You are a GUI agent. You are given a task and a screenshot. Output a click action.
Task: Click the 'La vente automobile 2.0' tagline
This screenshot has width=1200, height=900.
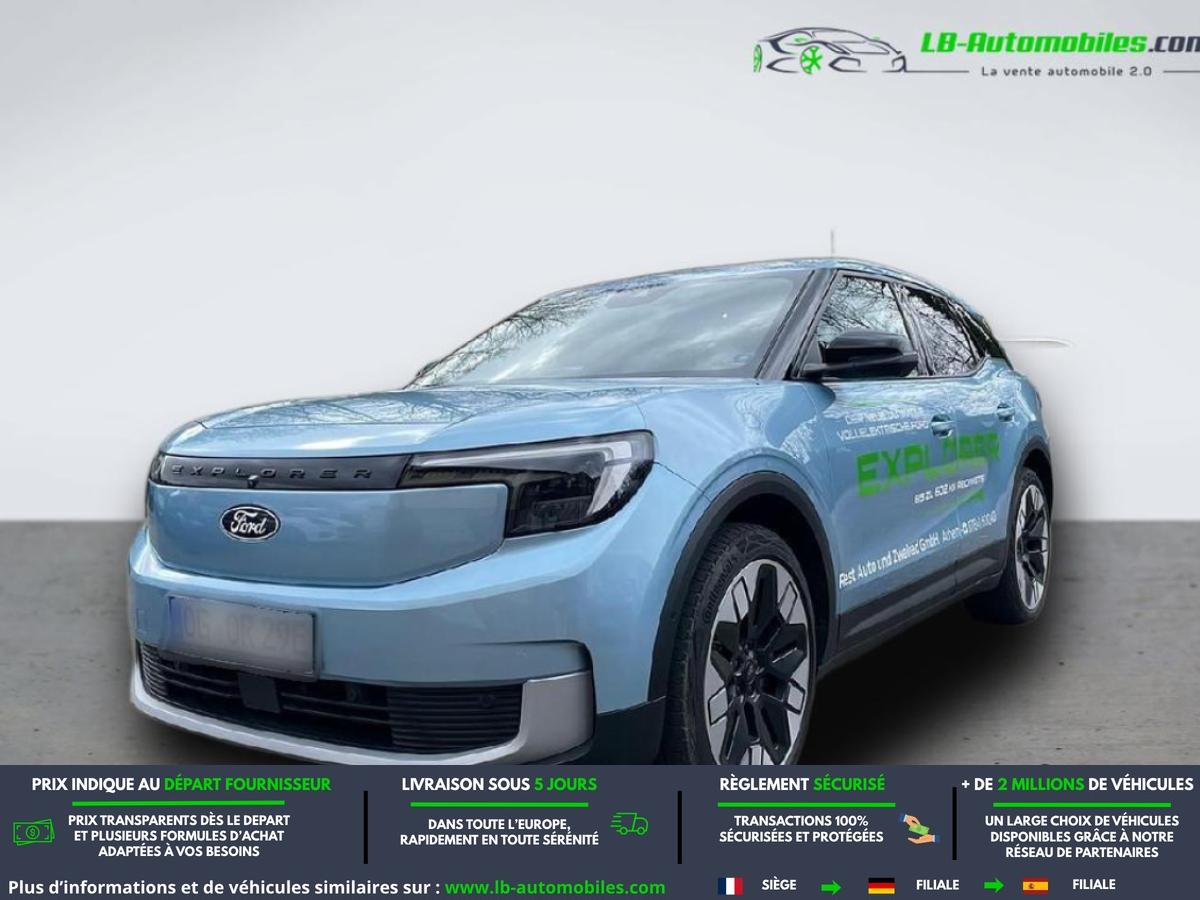click(1066, 72)
